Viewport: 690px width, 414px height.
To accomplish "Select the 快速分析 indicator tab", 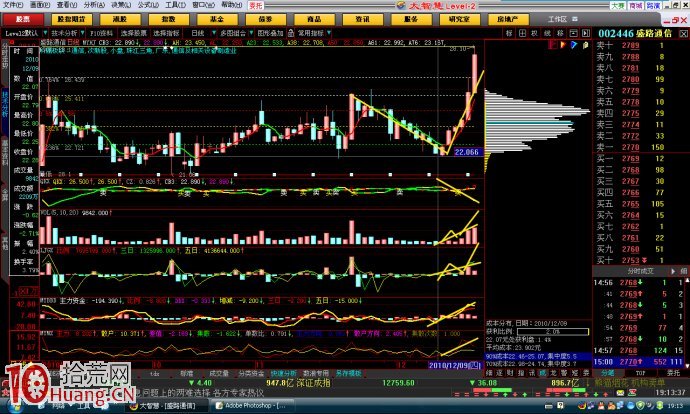I will pyautogui.click(x=284, y=373).
